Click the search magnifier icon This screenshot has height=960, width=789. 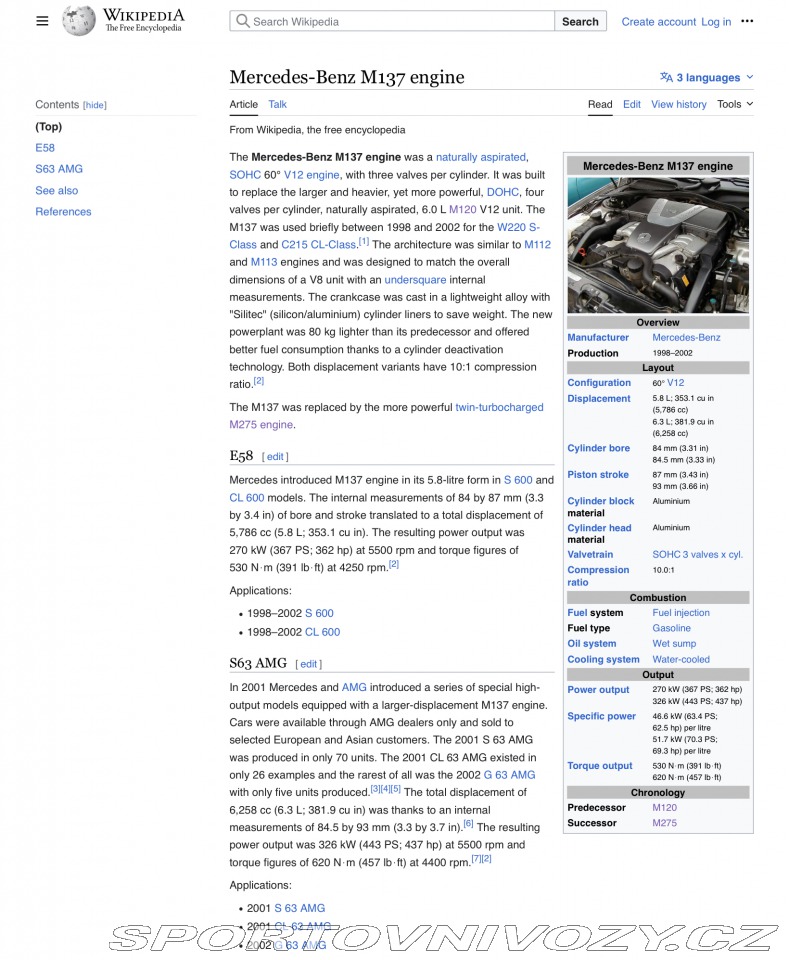coord(242,21)
